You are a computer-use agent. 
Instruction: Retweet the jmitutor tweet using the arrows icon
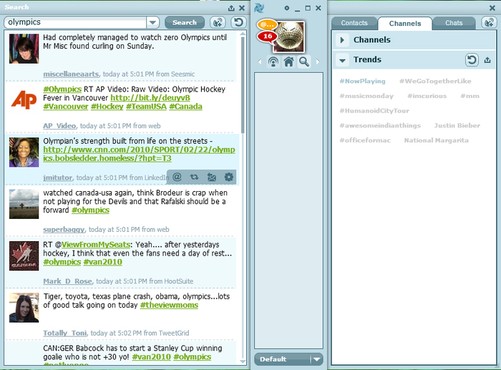pyautogui.click(x=194, y=177)
